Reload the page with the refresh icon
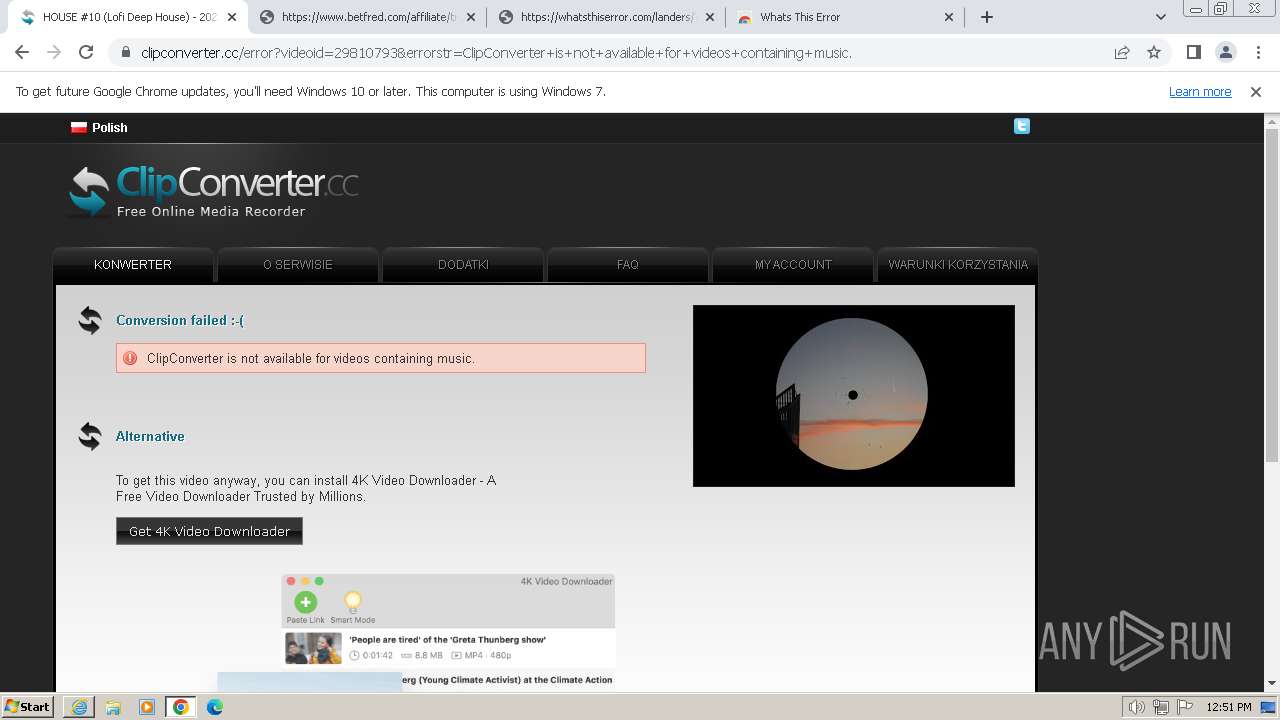The image size is (1280, 720). 86,52
